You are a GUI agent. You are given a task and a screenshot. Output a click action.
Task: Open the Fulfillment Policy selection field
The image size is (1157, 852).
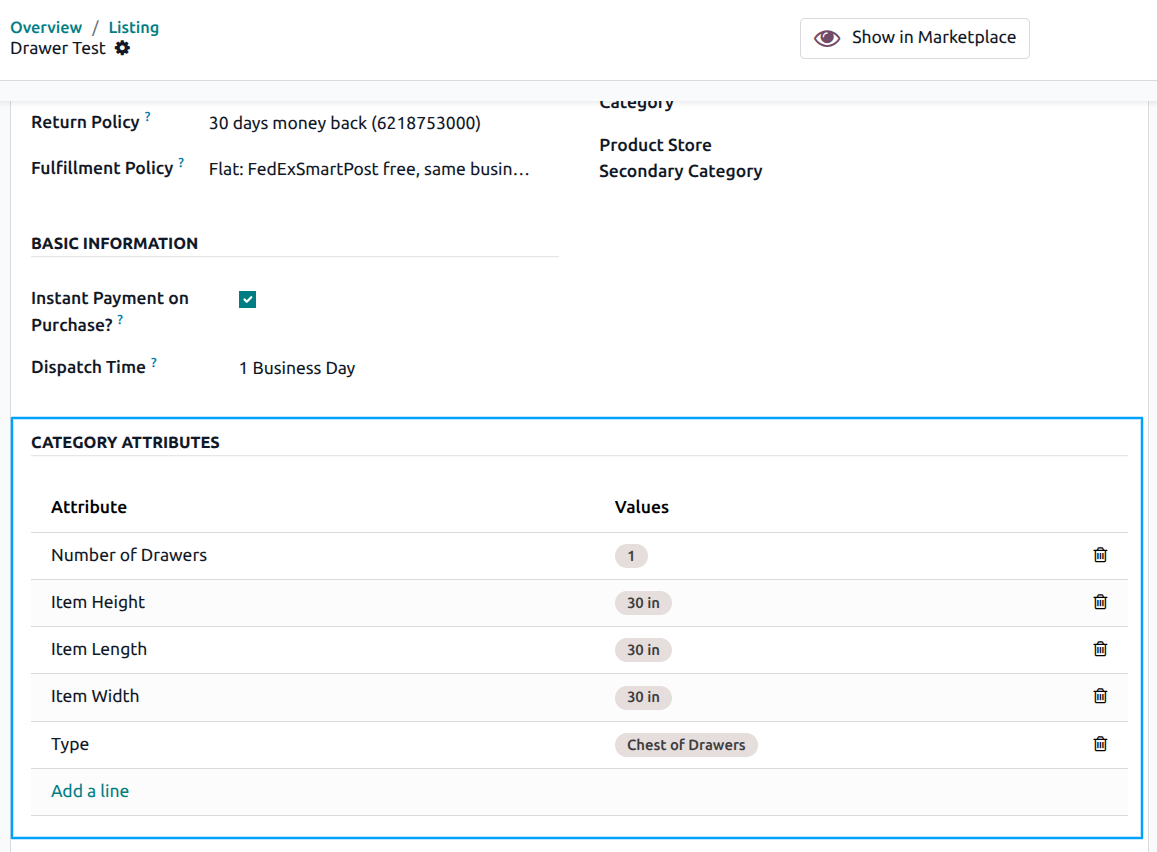coord(369,169)
